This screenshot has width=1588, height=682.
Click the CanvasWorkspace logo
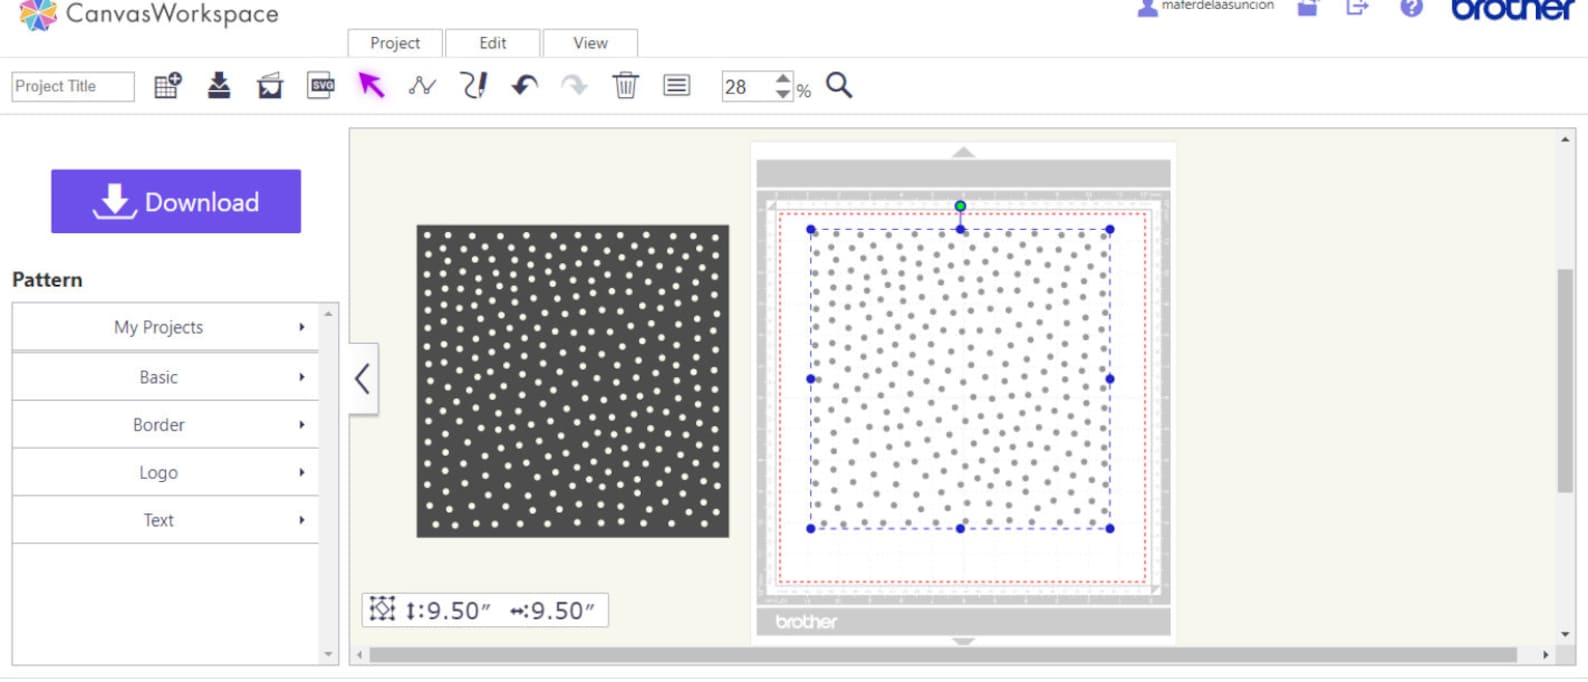pyautogui.click(x=149, y=14)
